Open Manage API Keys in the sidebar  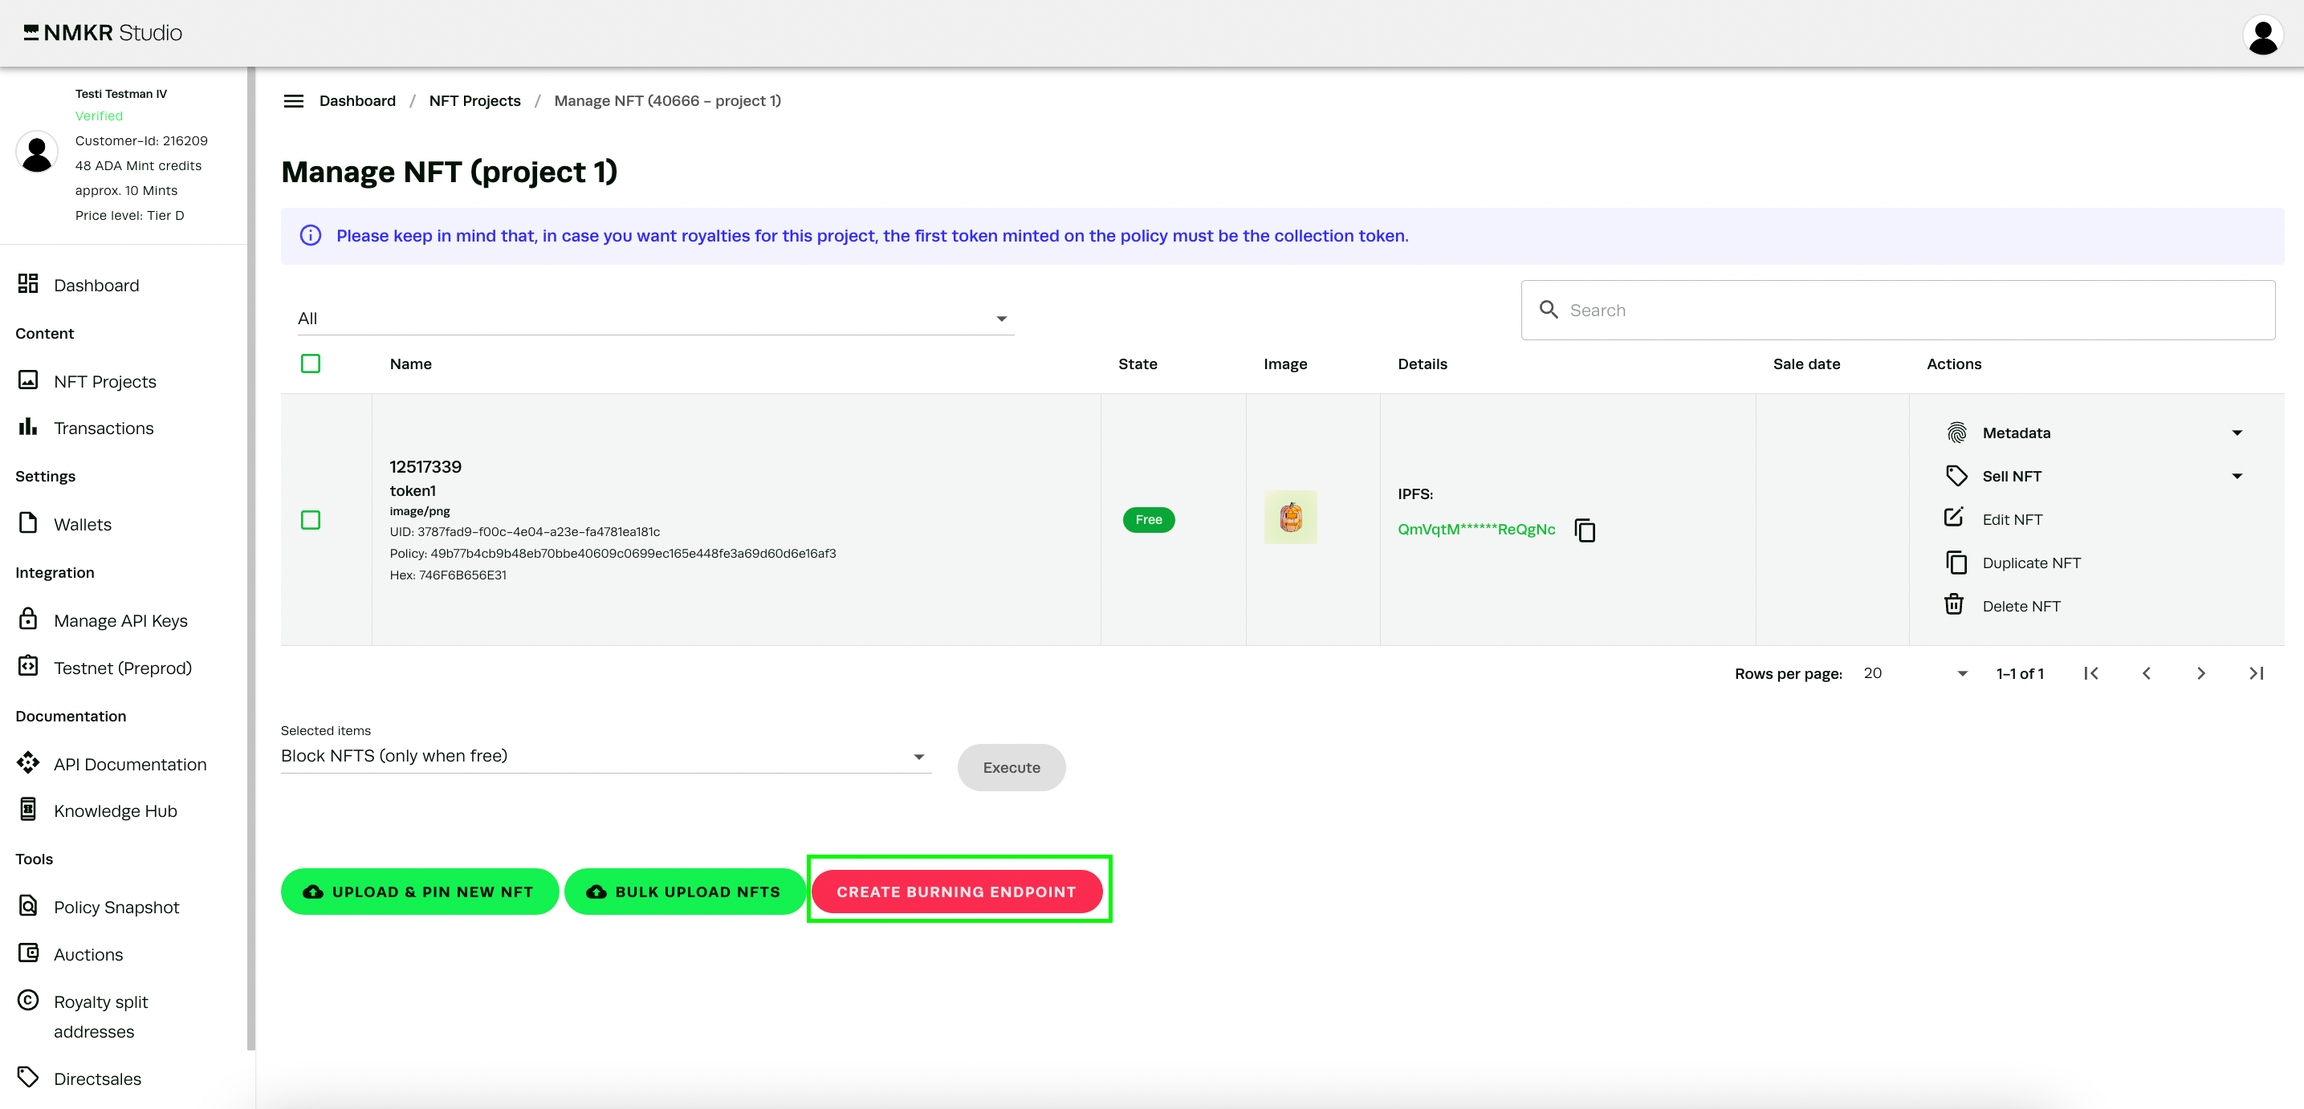coord(120,620)
